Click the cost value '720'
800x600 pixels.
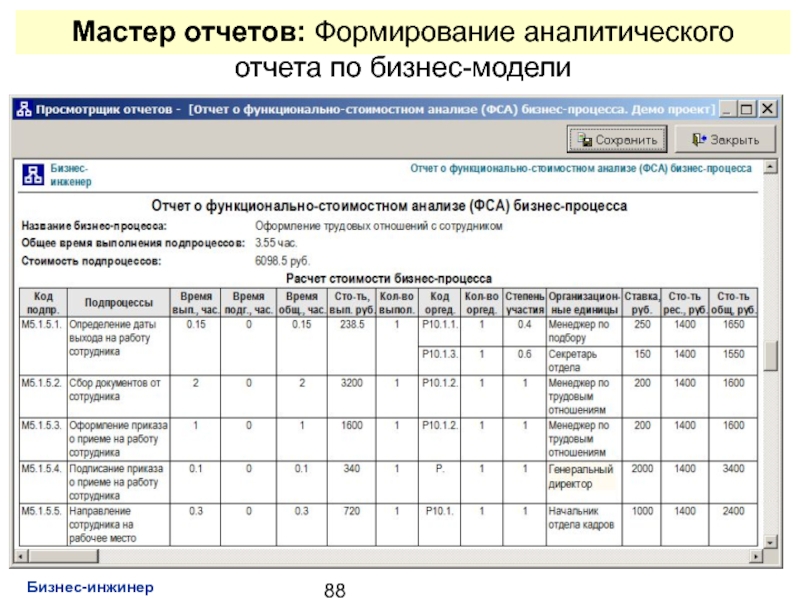(352, 511)
